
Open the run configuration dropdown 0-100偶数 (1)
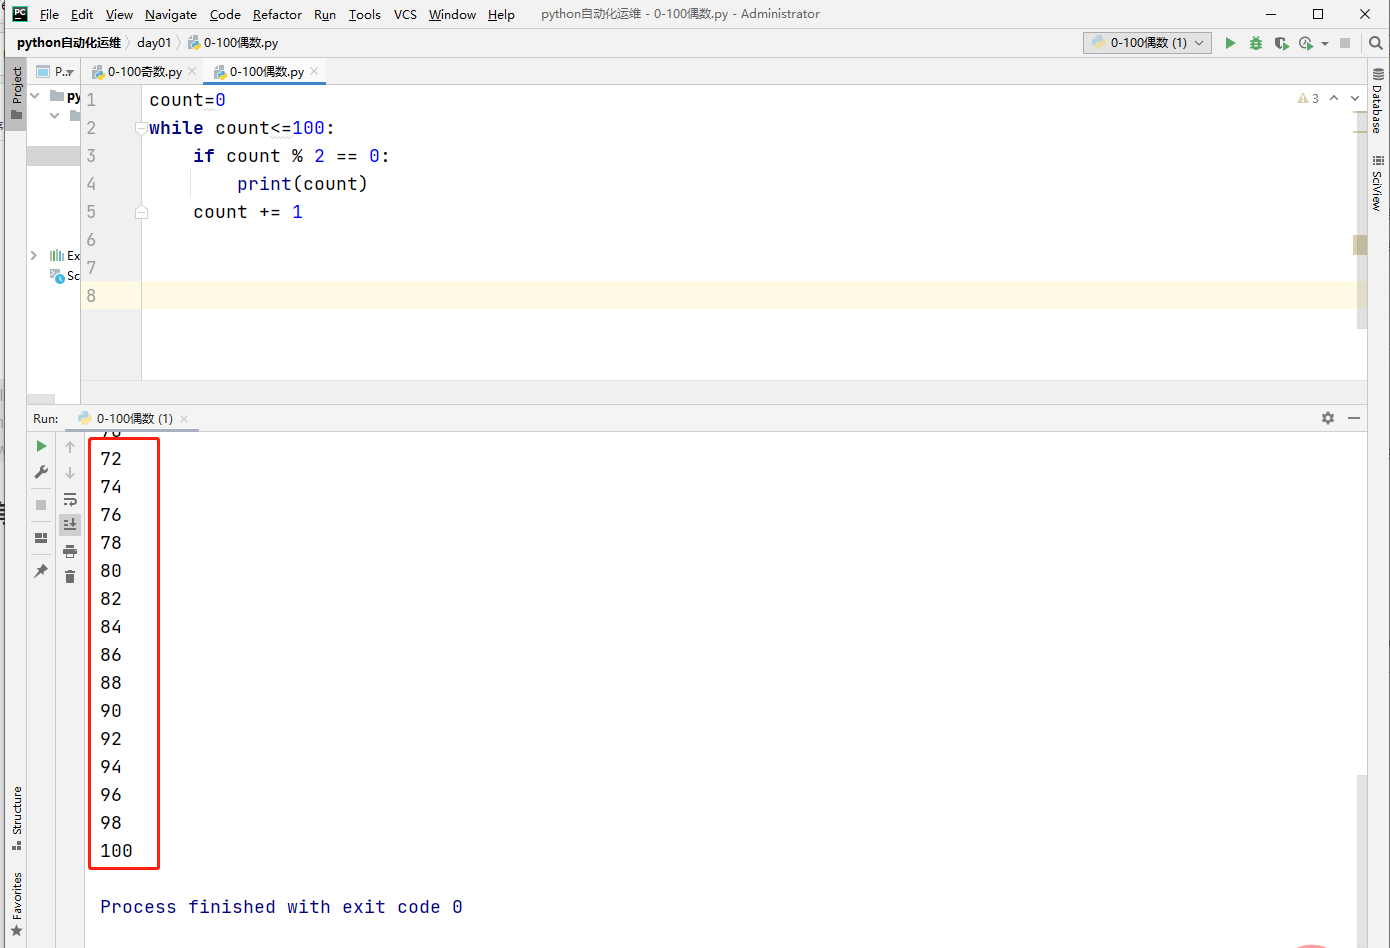[1147, 43]
